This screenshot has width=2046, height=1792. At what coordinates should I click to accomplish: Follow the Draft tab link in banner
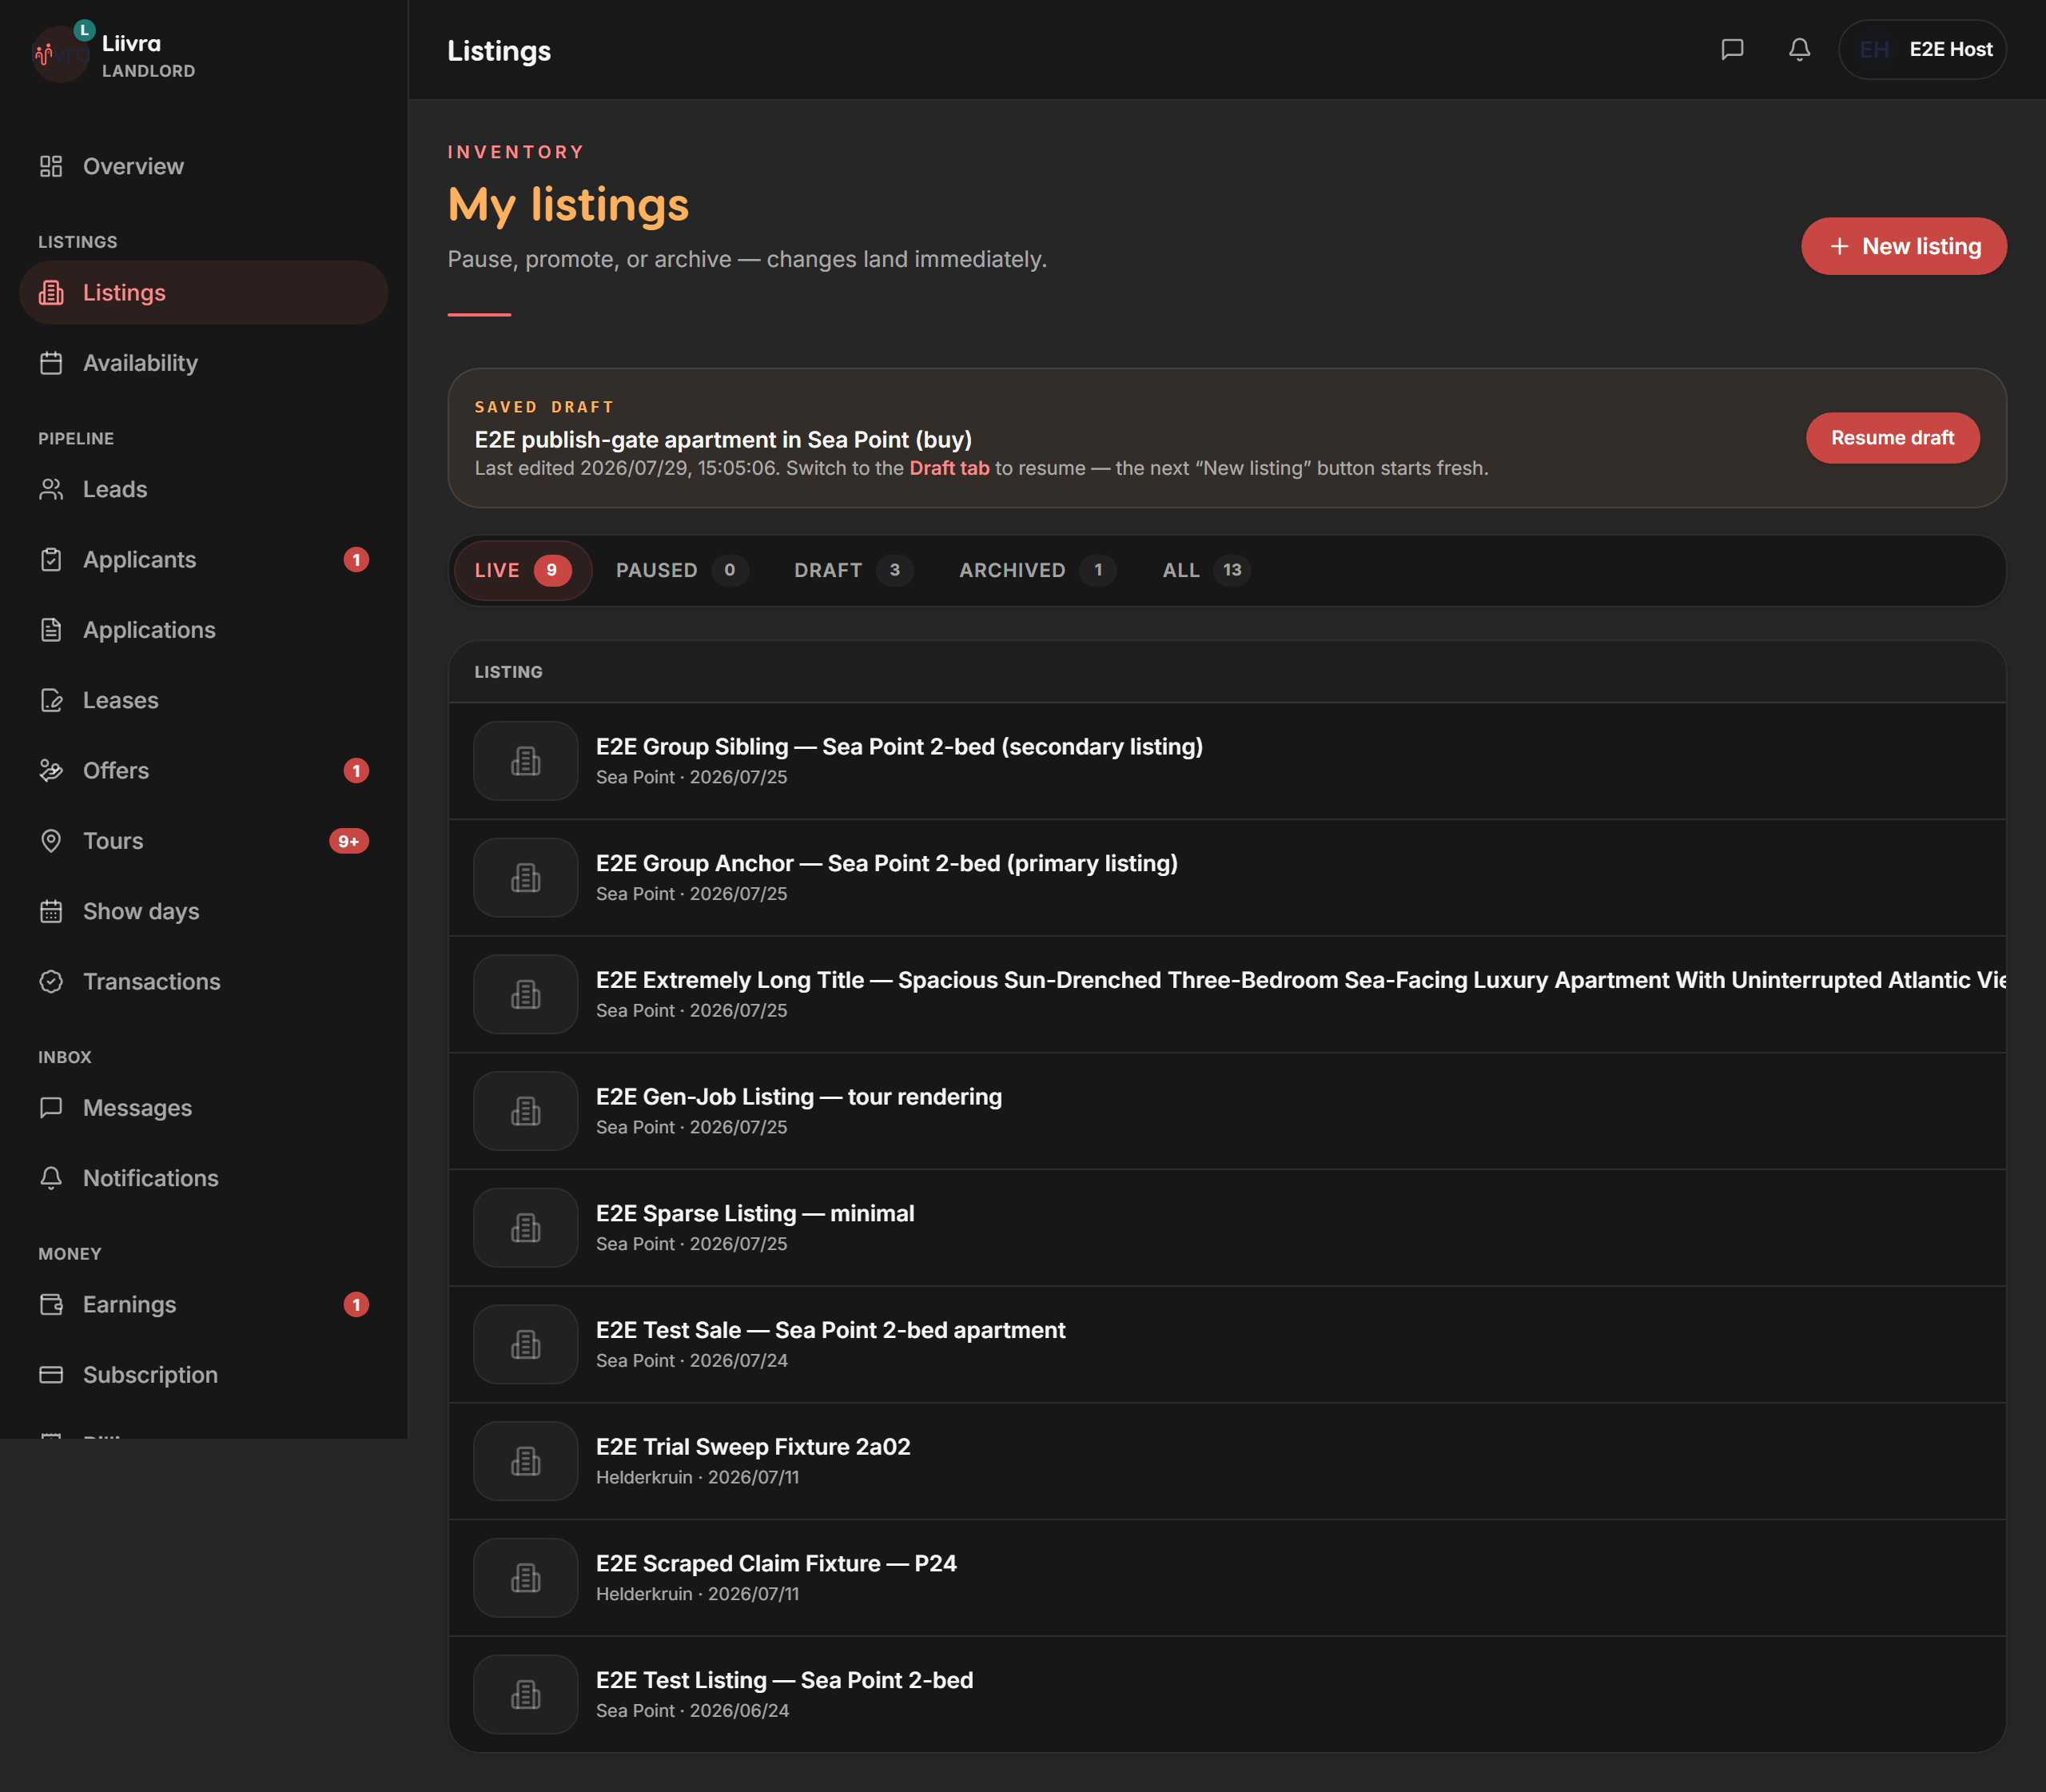(949, 468)
